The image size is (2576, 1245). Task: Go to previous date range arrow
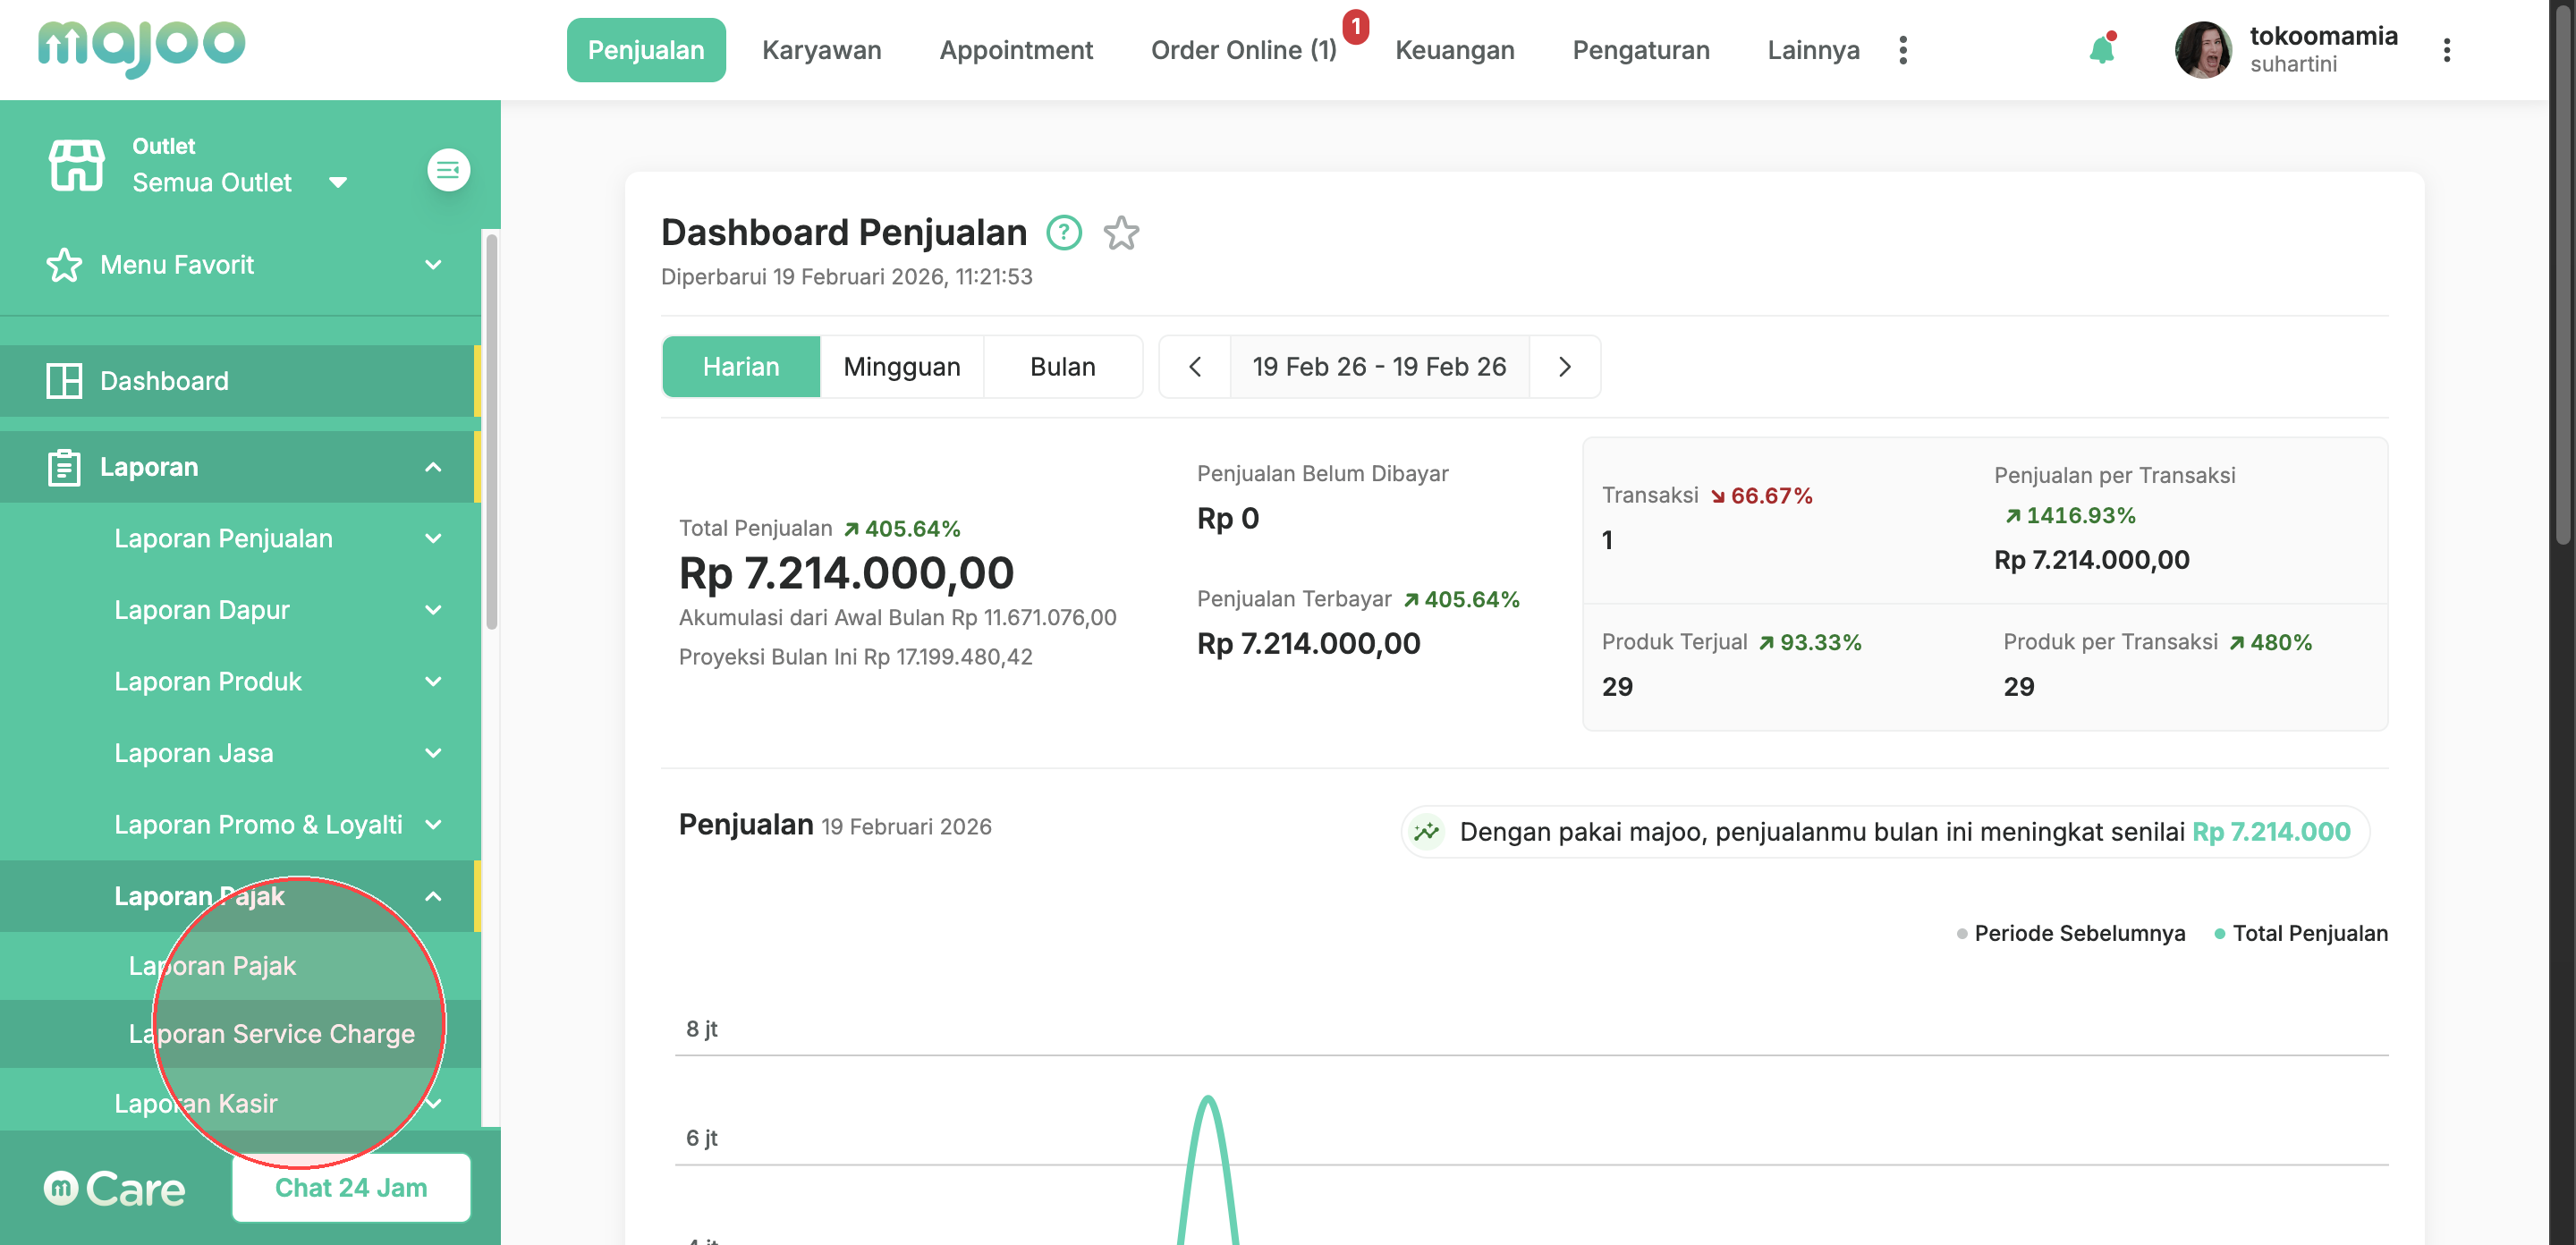[x=1195, y=367]
